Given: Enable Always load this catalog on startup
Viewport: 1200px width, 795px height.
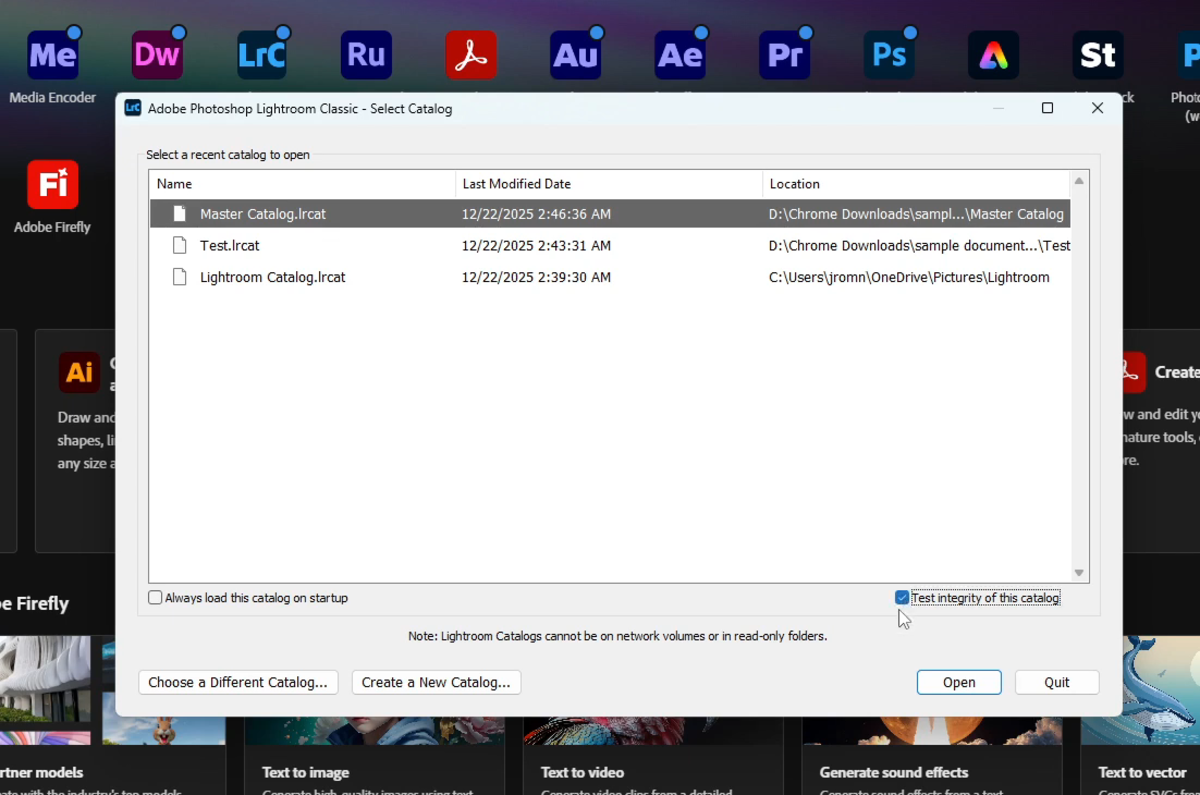Looking at the screenshot, I should pos(155,598).
